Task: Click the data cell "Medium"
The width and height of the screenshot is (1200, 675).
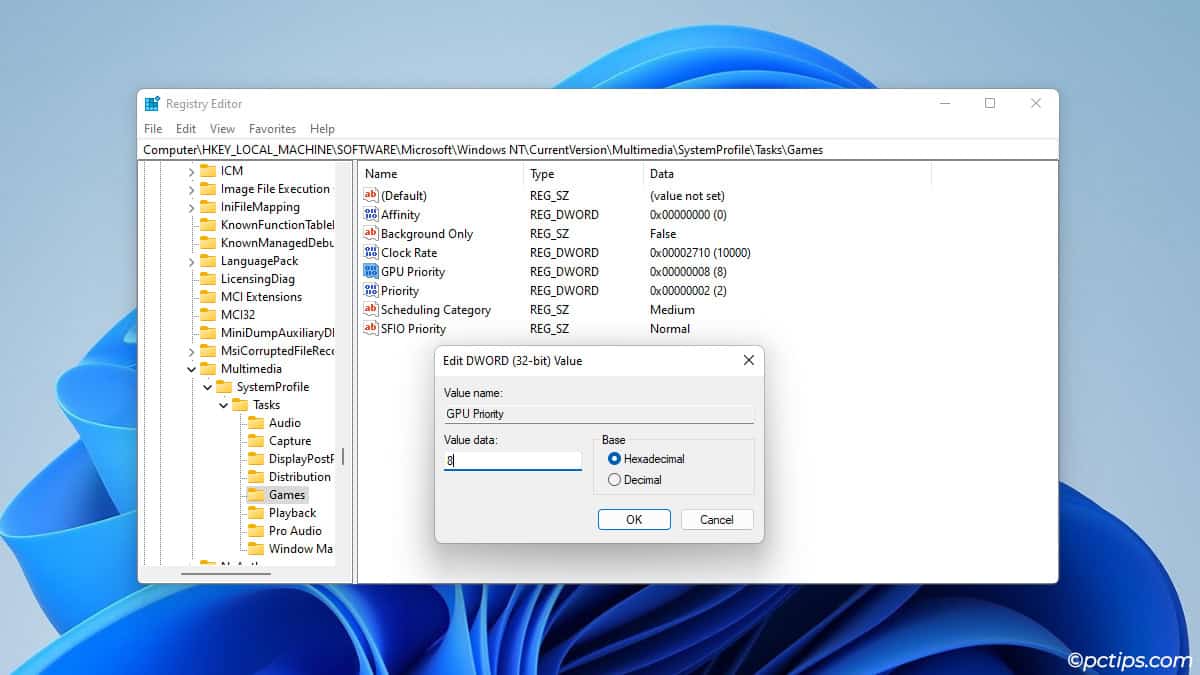Action: click(672, 310)
